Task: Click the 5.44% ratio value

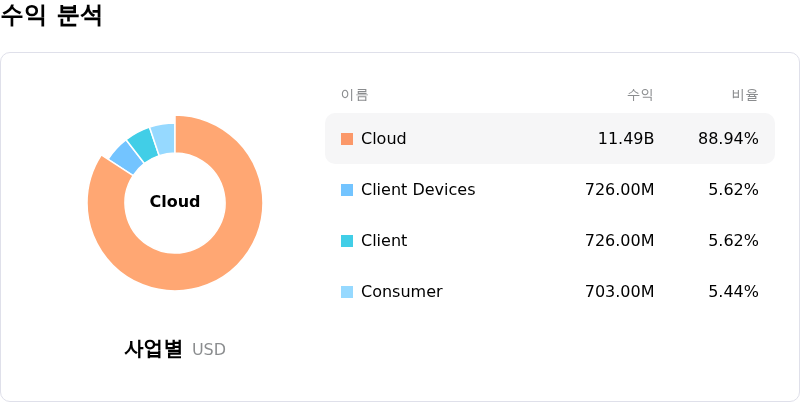Action: point(733,292)
